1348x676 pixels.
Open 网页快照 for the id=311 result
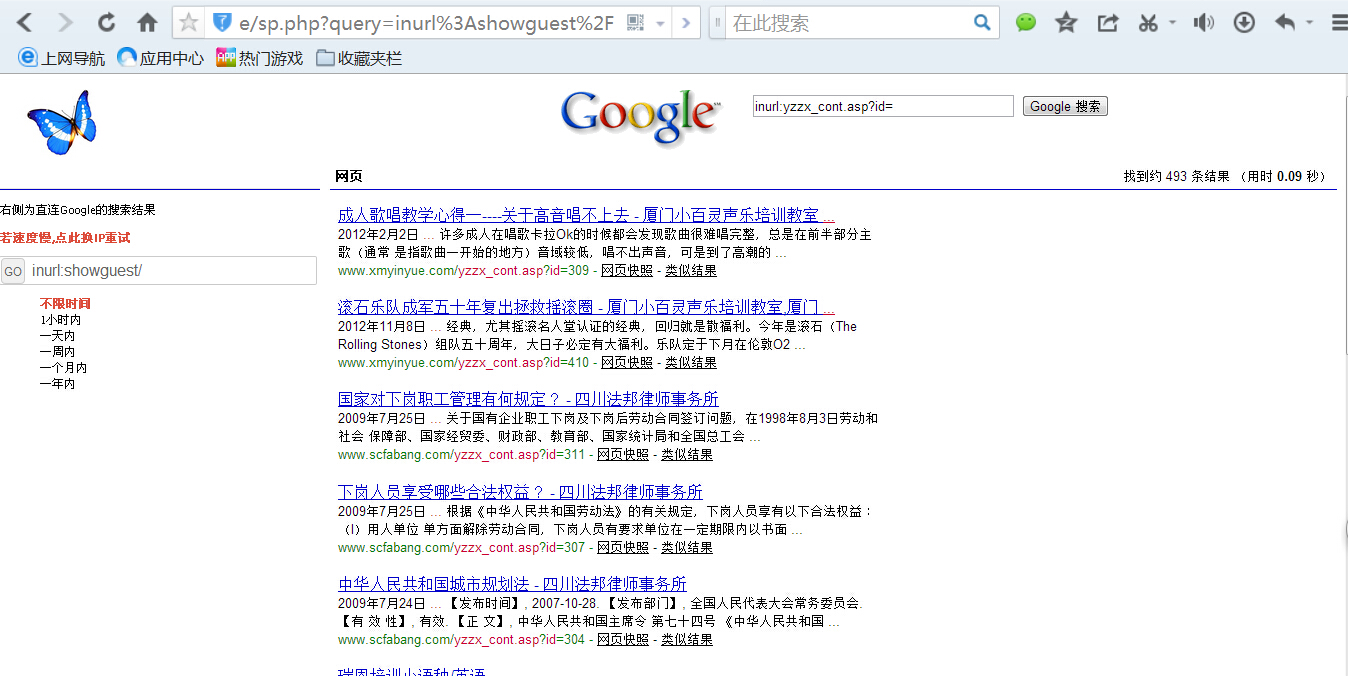point(623,455)
